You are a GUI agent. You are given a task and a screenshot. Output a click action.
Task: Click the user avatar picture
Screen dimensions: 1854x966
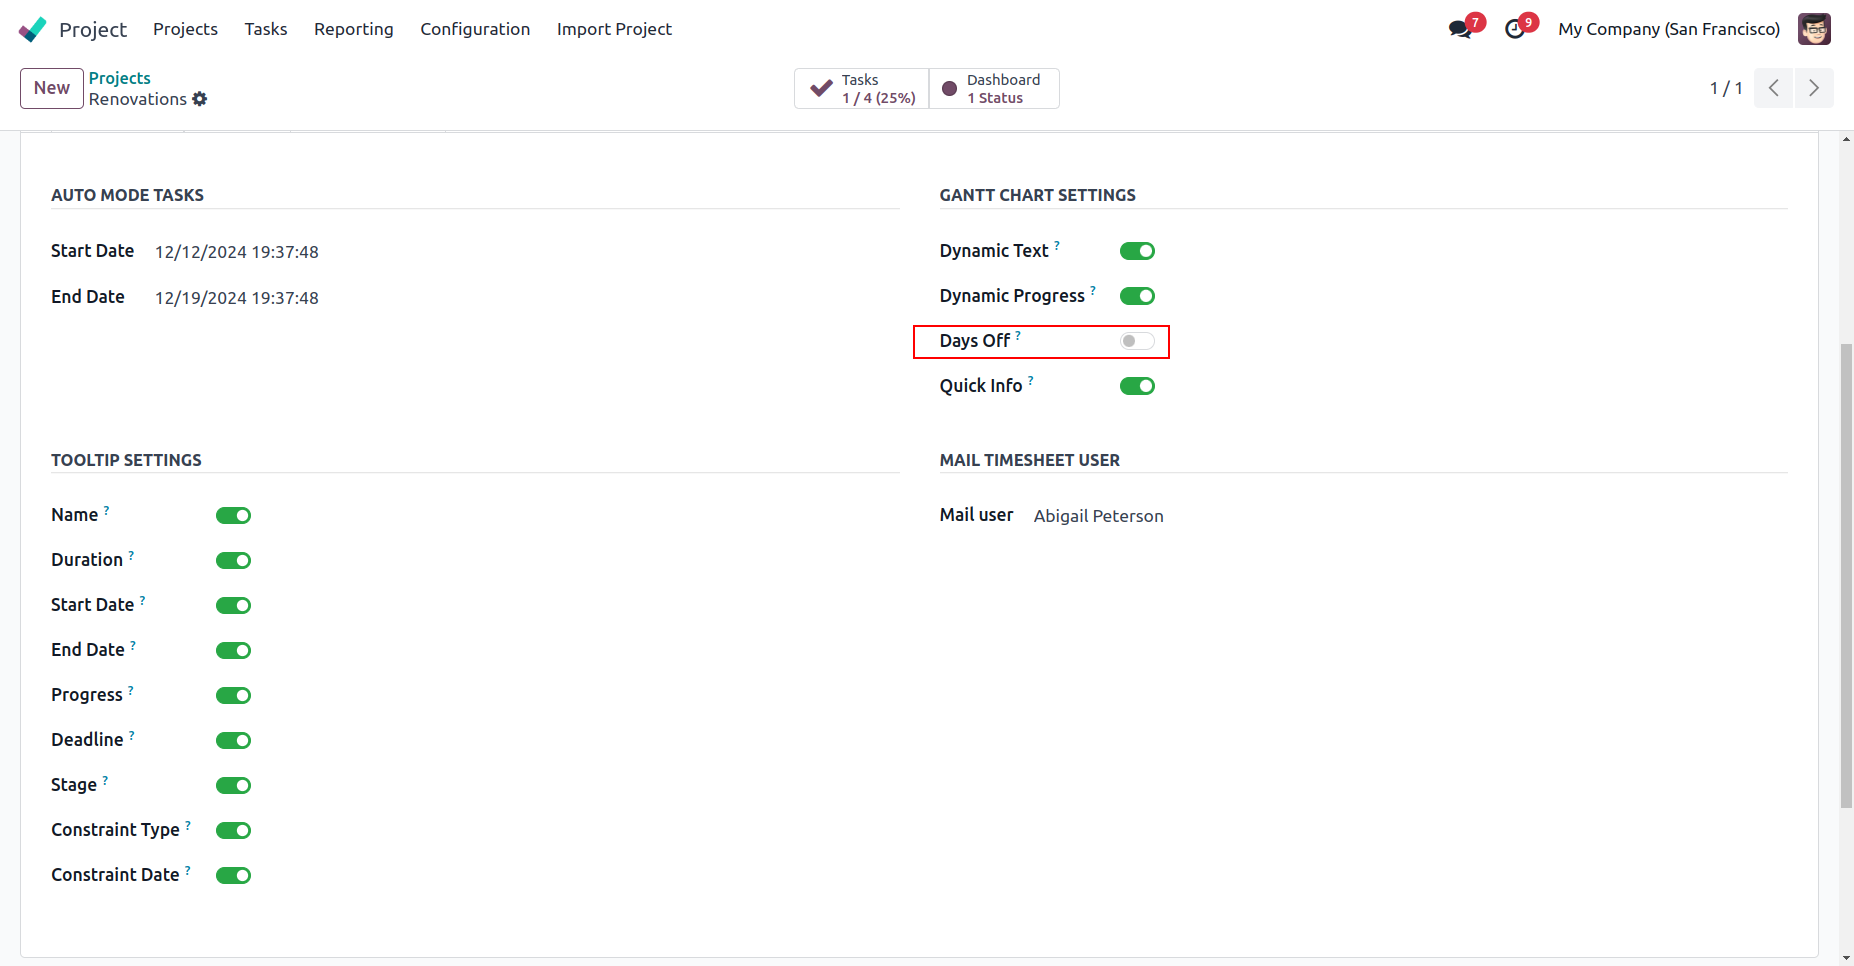1814,29
